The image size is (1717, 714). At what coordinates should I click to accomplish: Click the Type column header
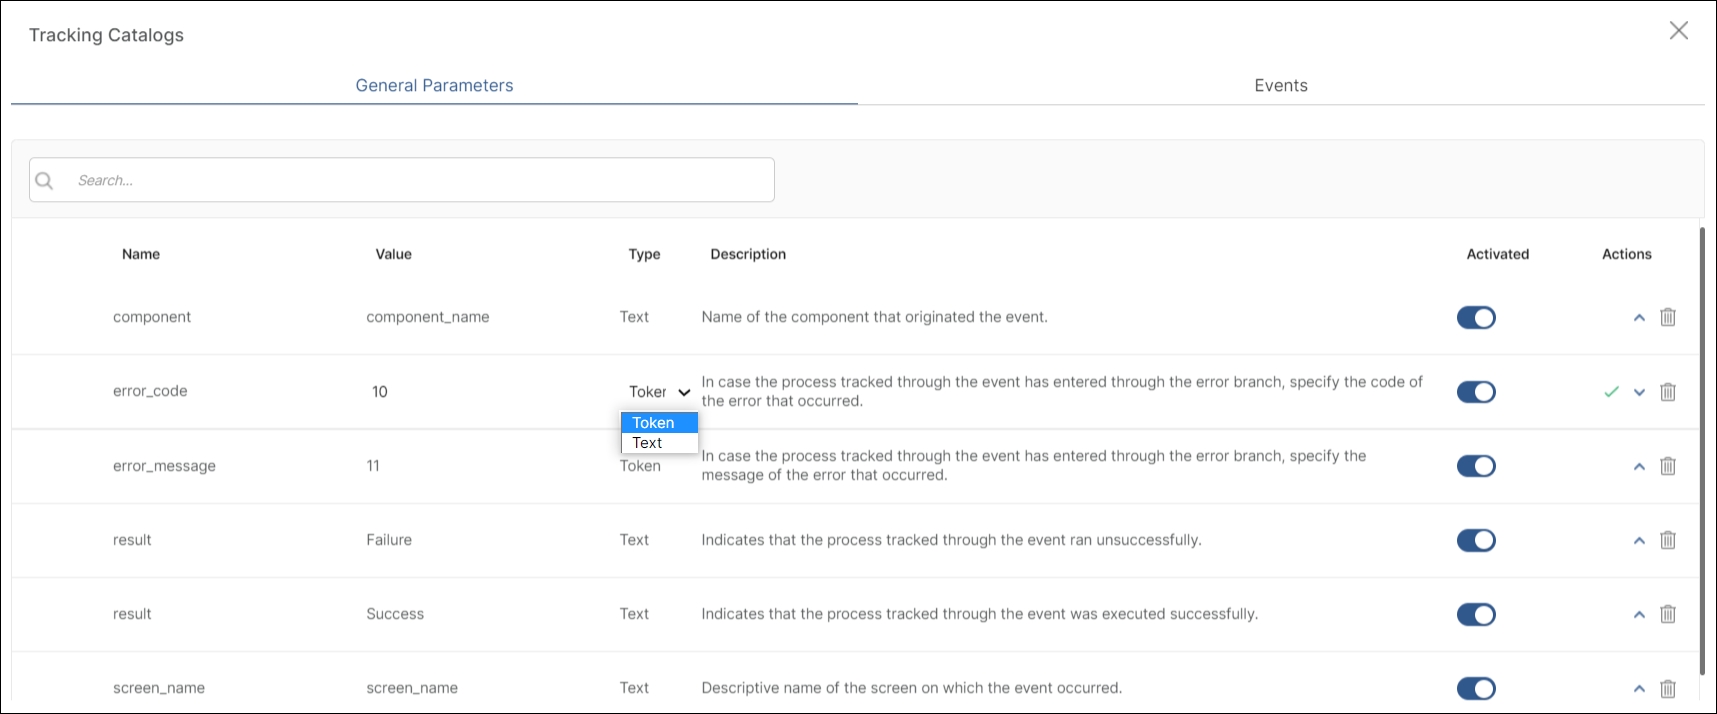644,254
